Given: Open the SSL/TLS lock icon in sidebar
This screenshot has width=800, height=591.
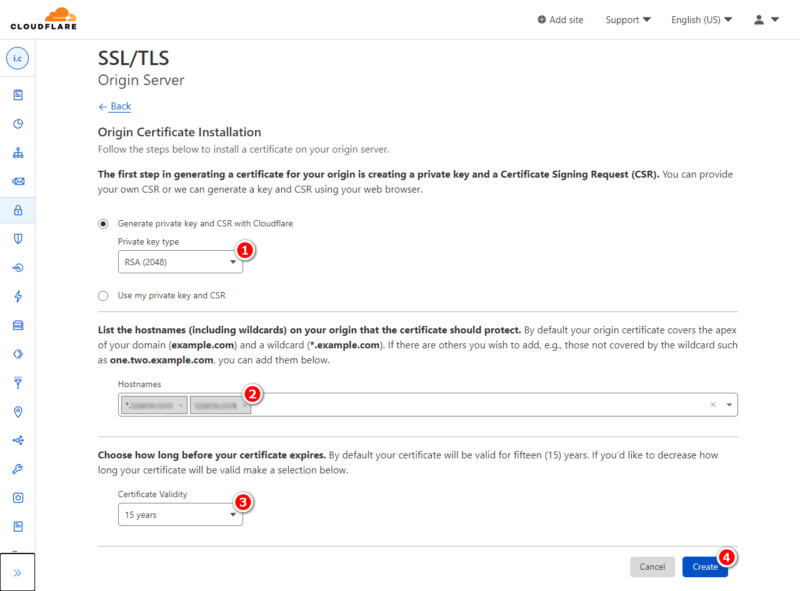Looking at the screenshot, I should 18,210.
